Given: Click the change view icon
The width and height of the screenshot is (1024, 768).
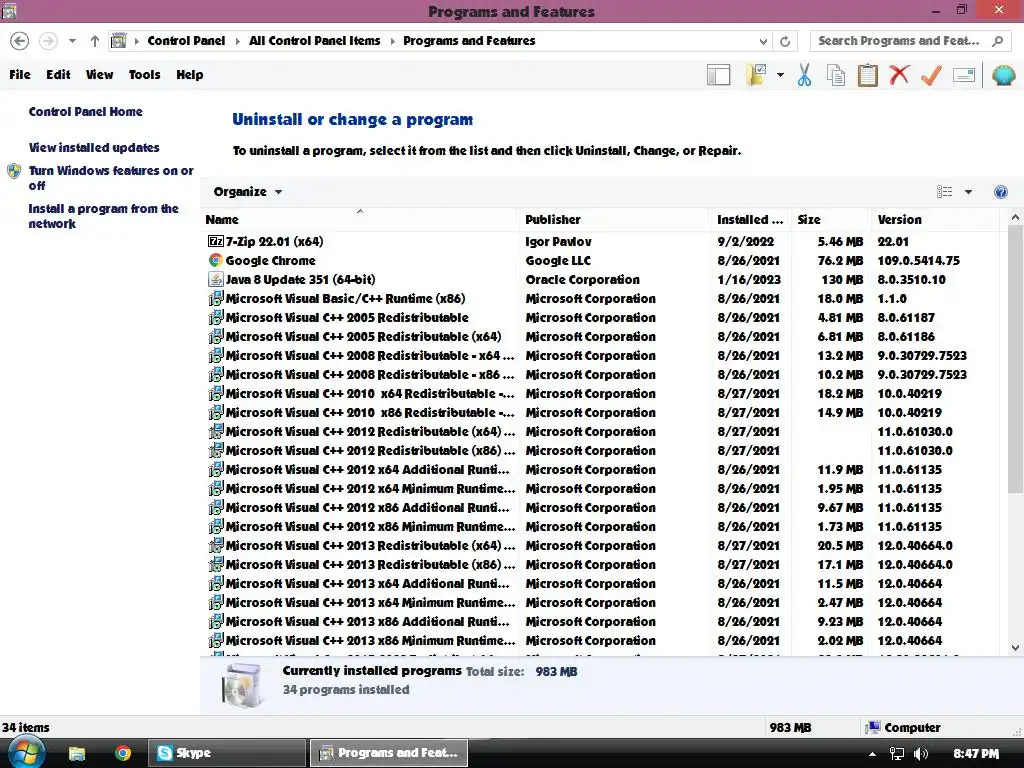Looking at the screenshot, I should pos(944,191).
